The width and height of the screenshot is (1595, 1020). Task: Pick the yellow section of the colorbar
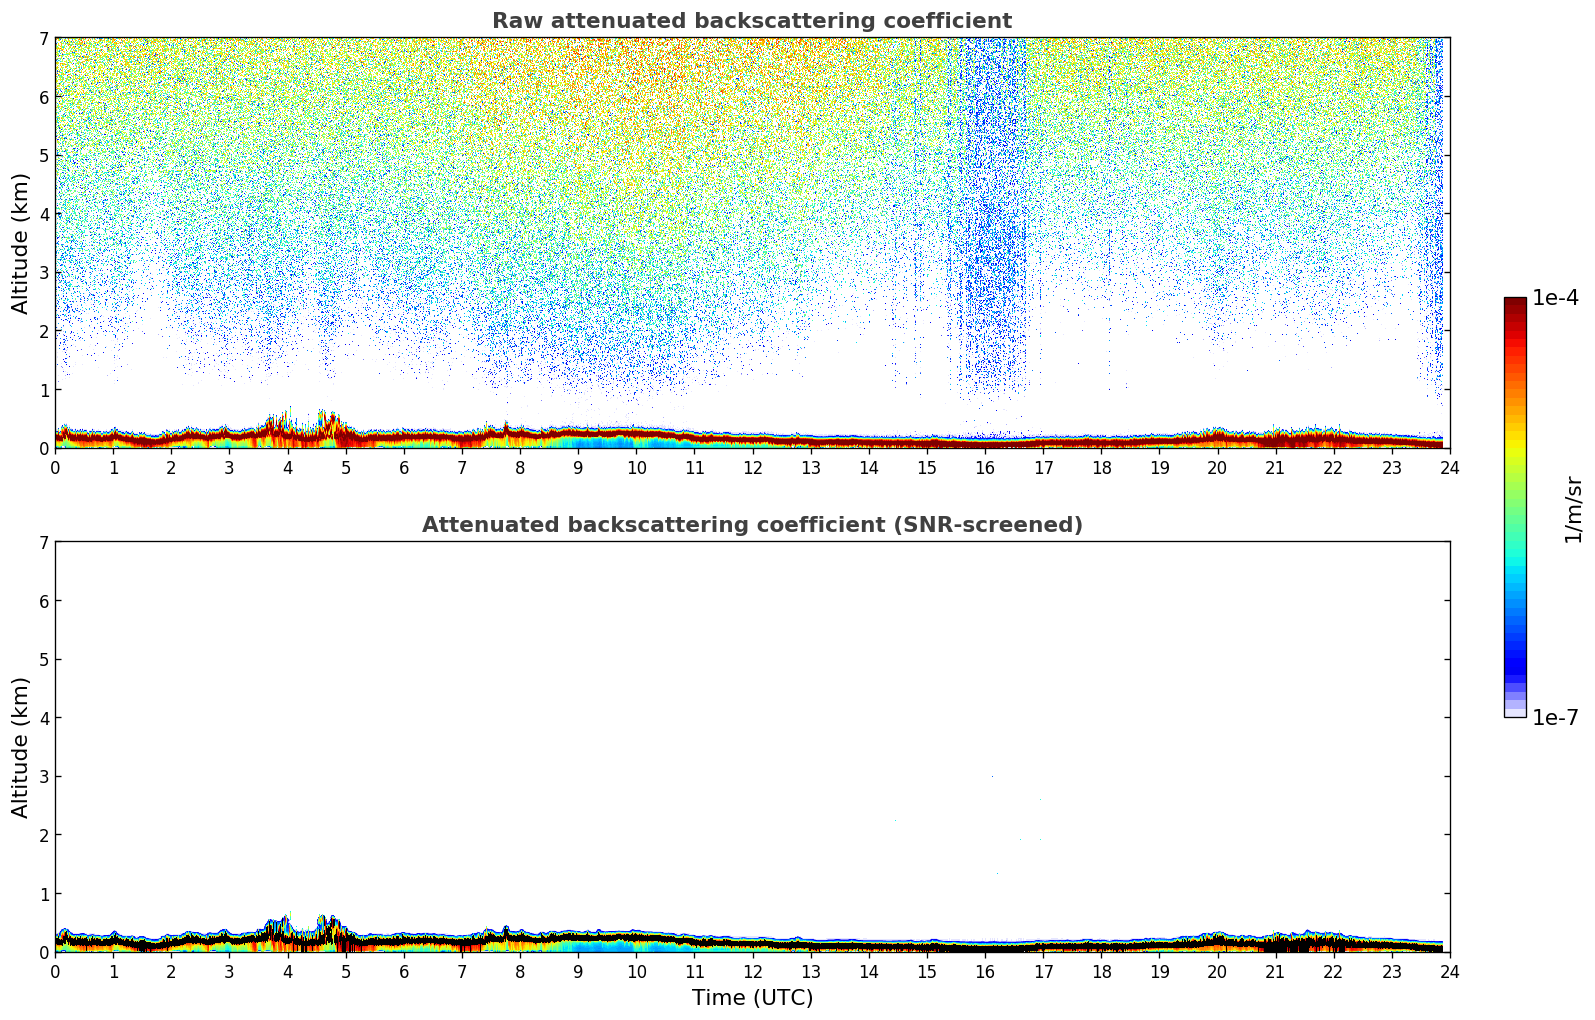tap(1514, 440)
